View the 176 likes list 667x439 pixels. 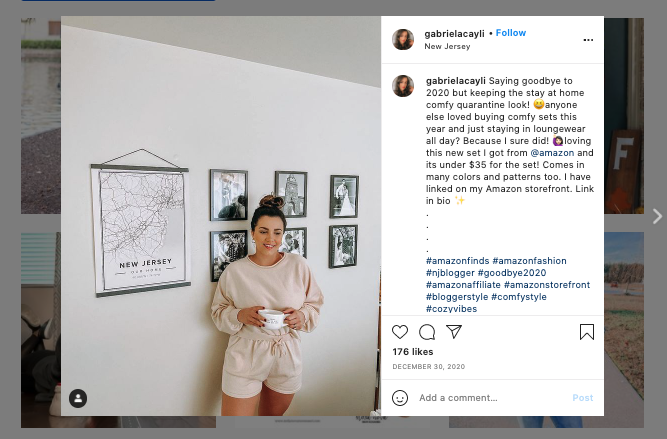coord(413,352)
